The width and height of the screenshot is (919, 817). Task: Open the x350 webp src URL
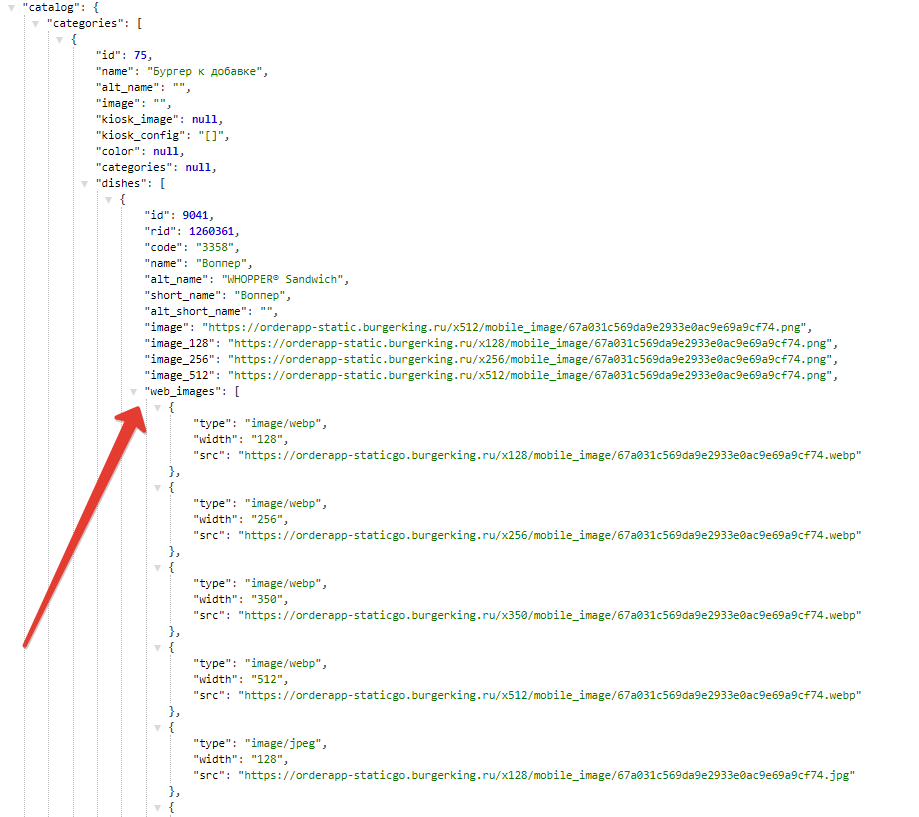(551, 616)
